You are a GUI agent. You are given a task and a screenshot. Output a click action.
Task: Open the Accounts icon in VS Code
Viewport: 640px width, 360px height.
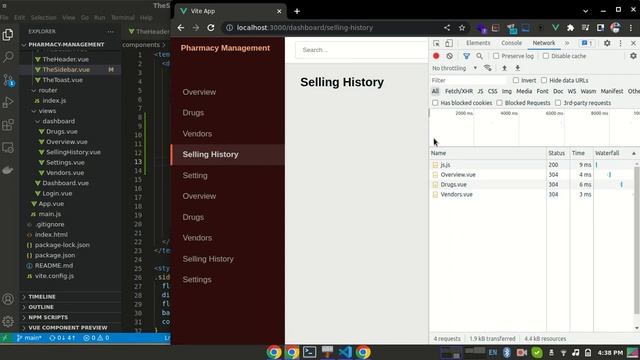(x=8, y=299)
